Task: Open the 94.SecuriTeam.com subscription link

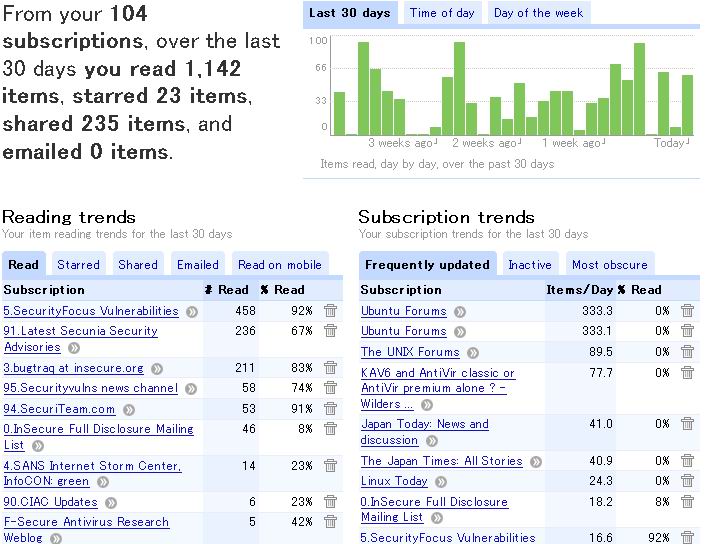Action: click(59, 409)
